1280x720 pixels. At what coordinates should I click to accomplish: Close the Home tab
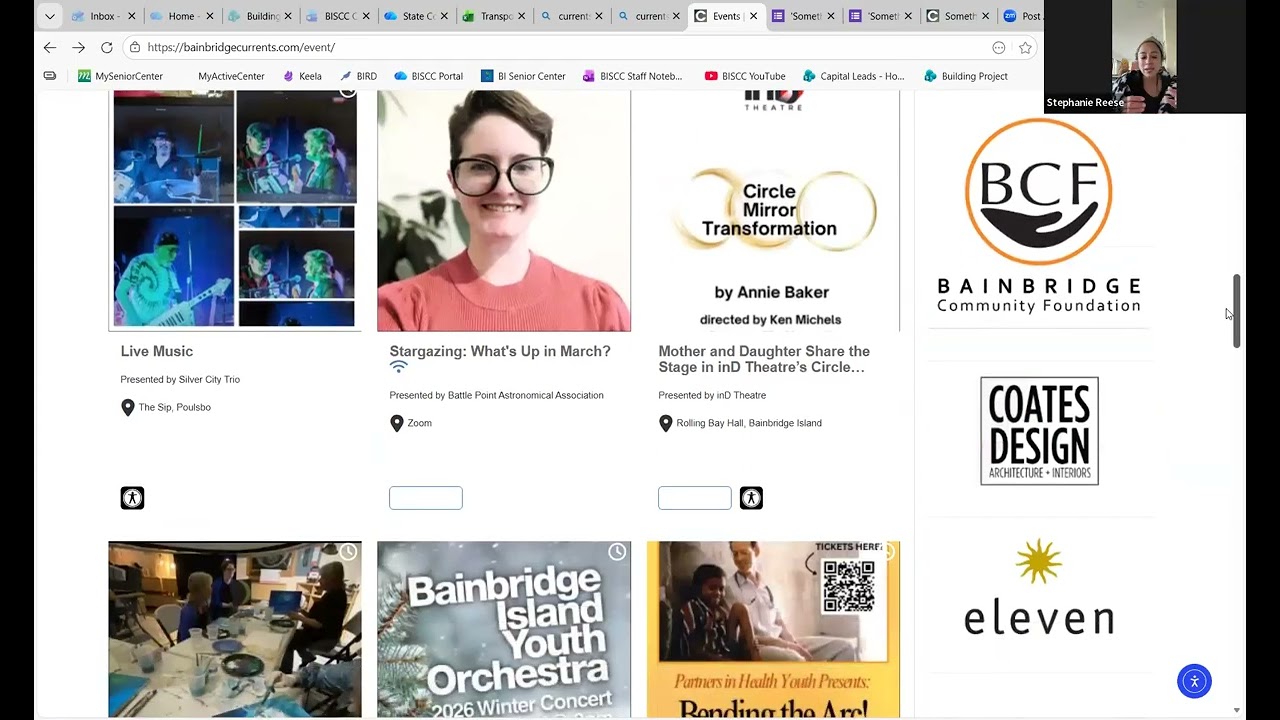(x=209, y=16)
